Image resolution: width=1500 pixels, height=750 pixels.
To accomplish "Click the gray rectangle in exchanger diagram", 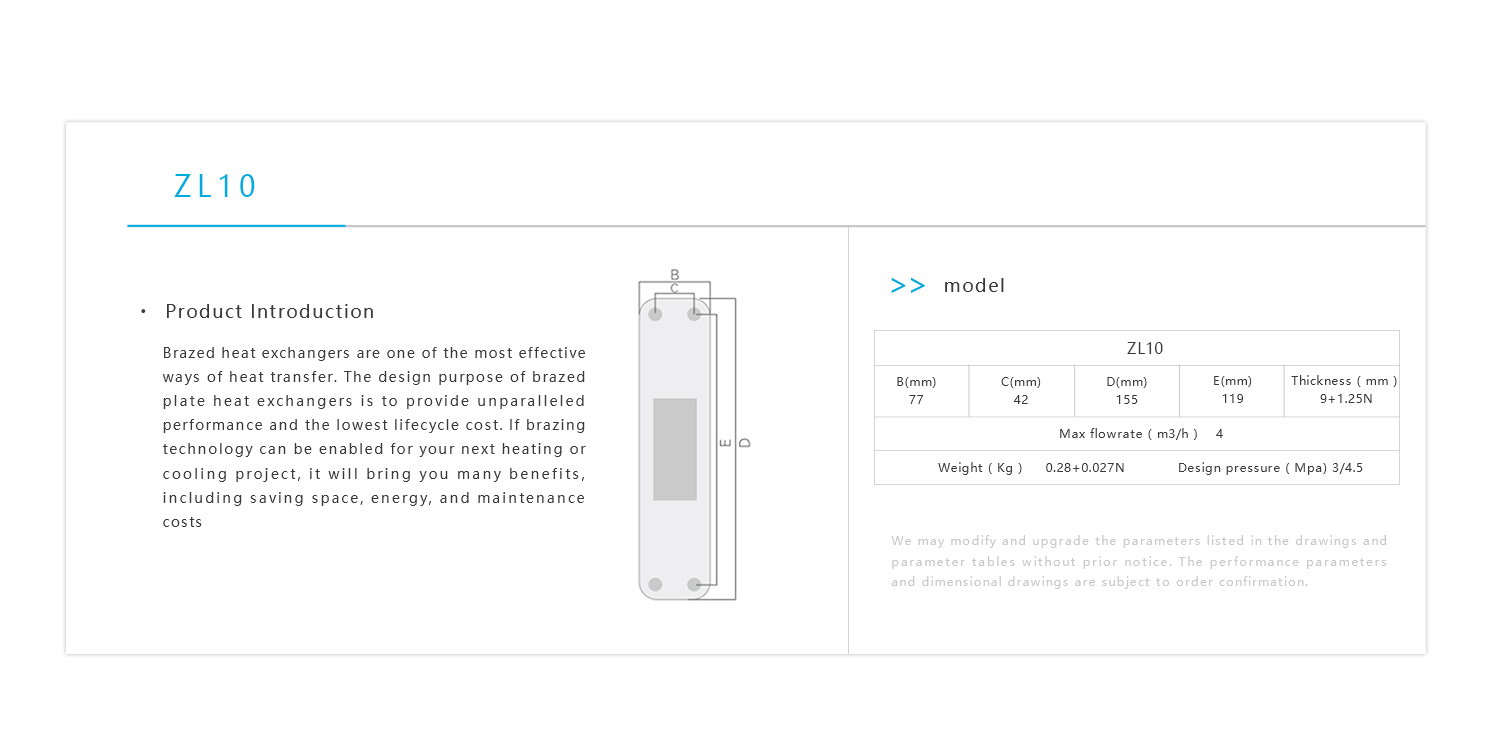I will (x=675, y=449).
